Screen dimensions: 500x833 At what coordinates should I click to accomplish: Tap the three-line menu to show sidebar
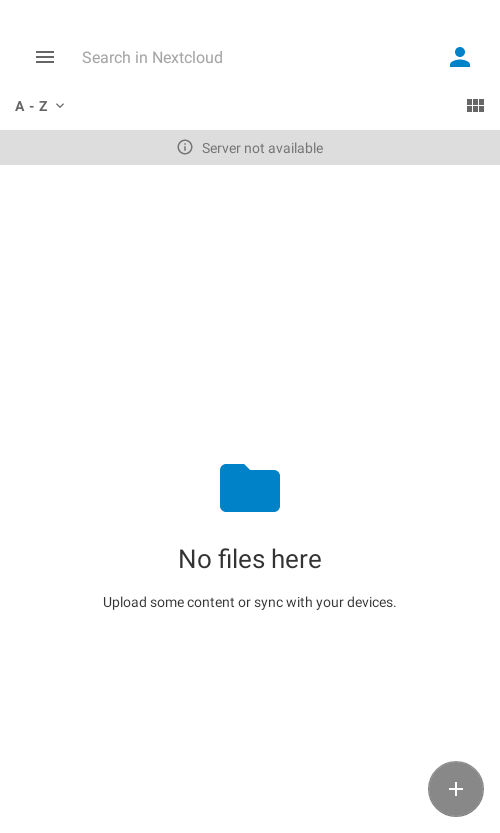click(45, 57)
